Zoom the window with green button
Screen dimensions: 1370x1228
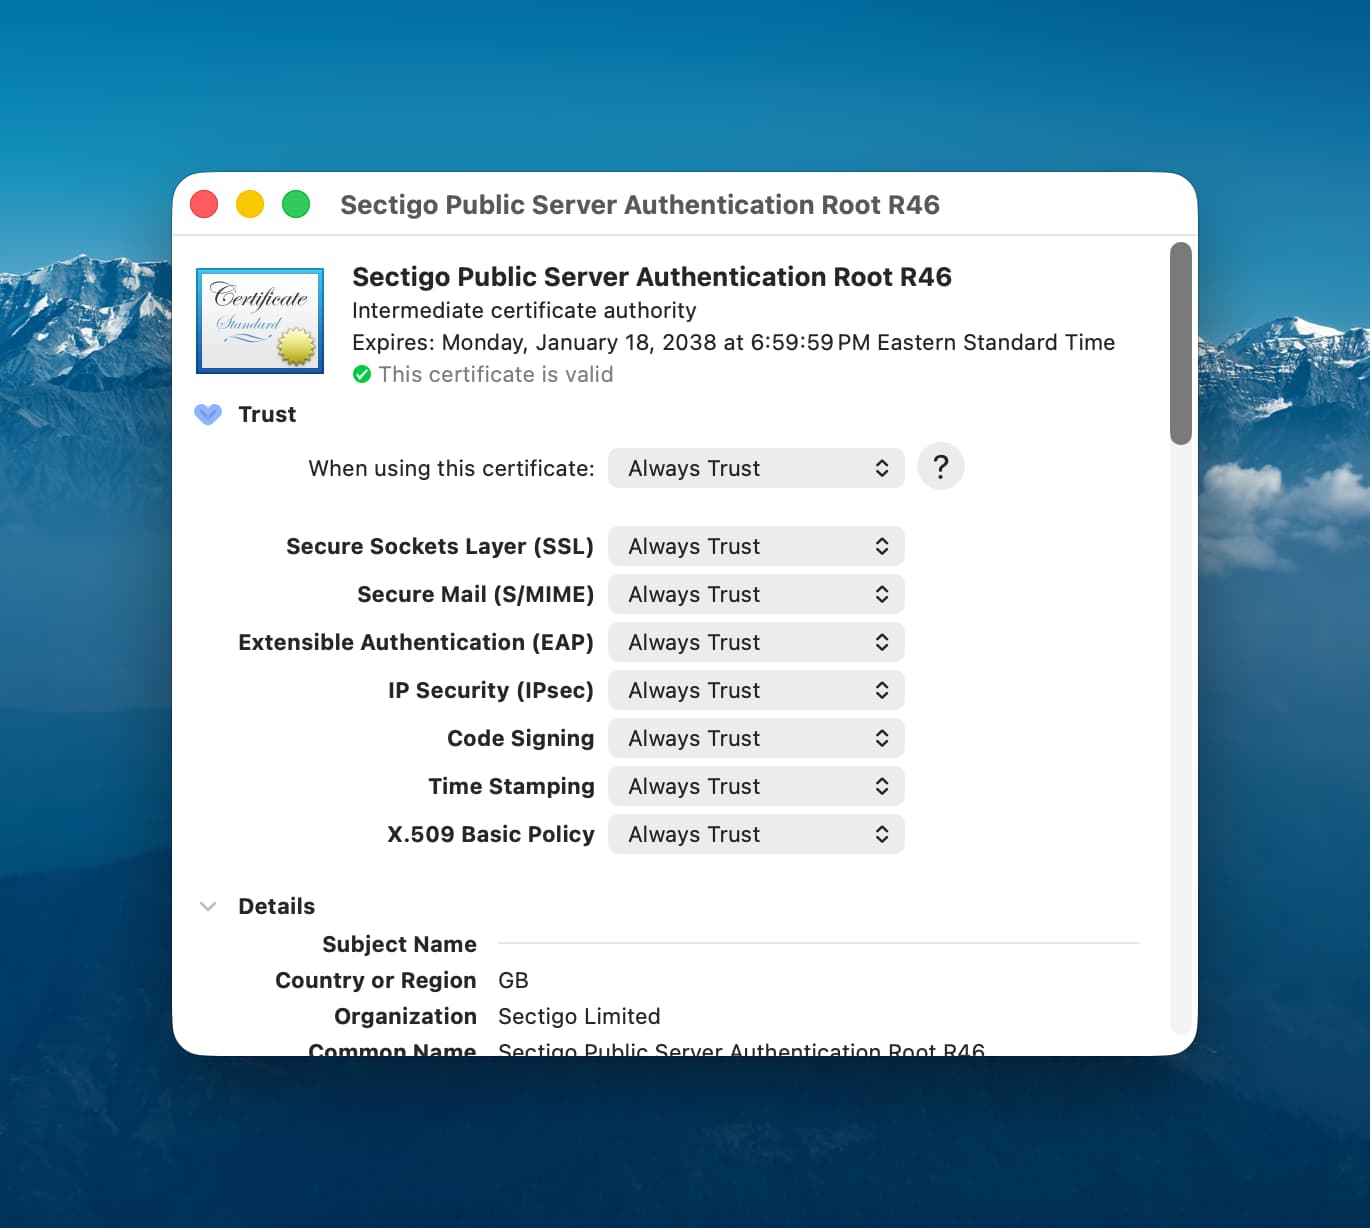(296, 204)
